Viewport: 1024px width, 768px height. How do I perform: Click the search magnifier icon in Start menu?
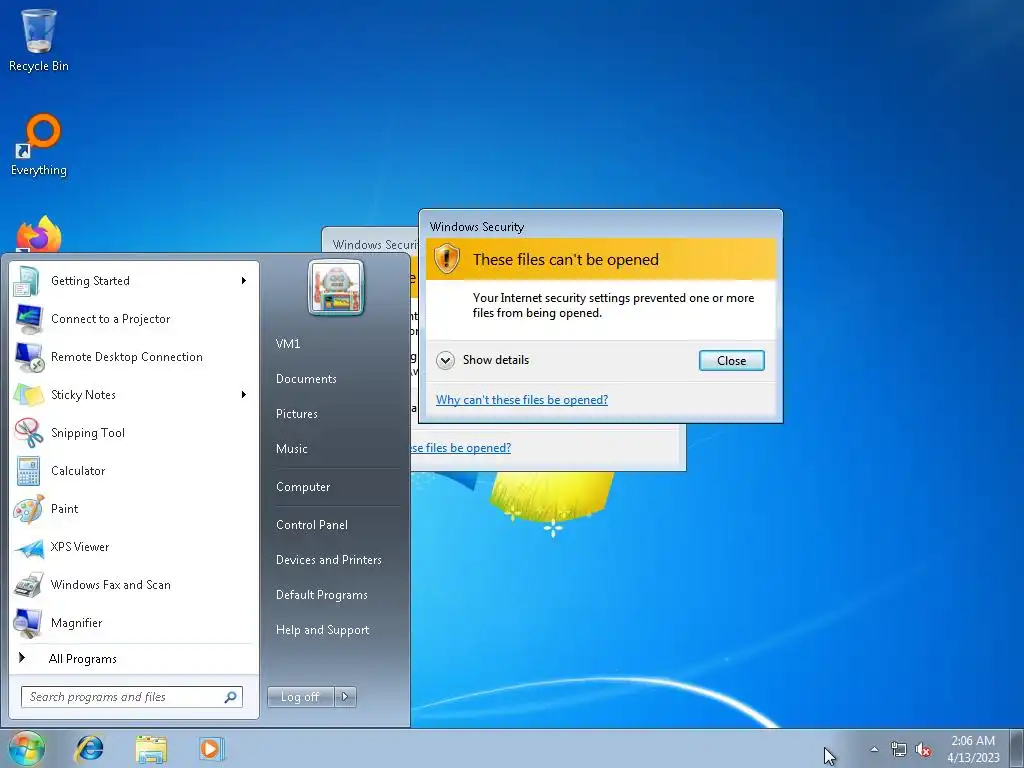pos(230,697)
